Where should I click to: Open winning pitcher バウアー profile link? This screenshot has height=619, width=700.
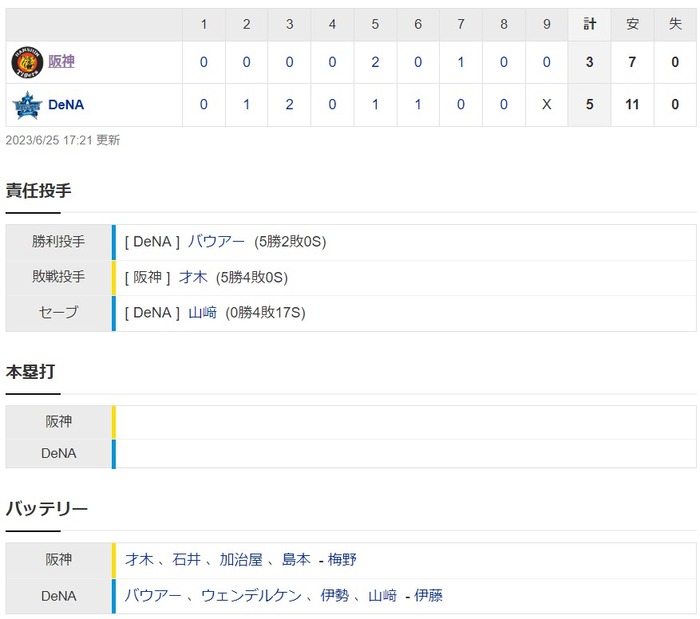216,241
